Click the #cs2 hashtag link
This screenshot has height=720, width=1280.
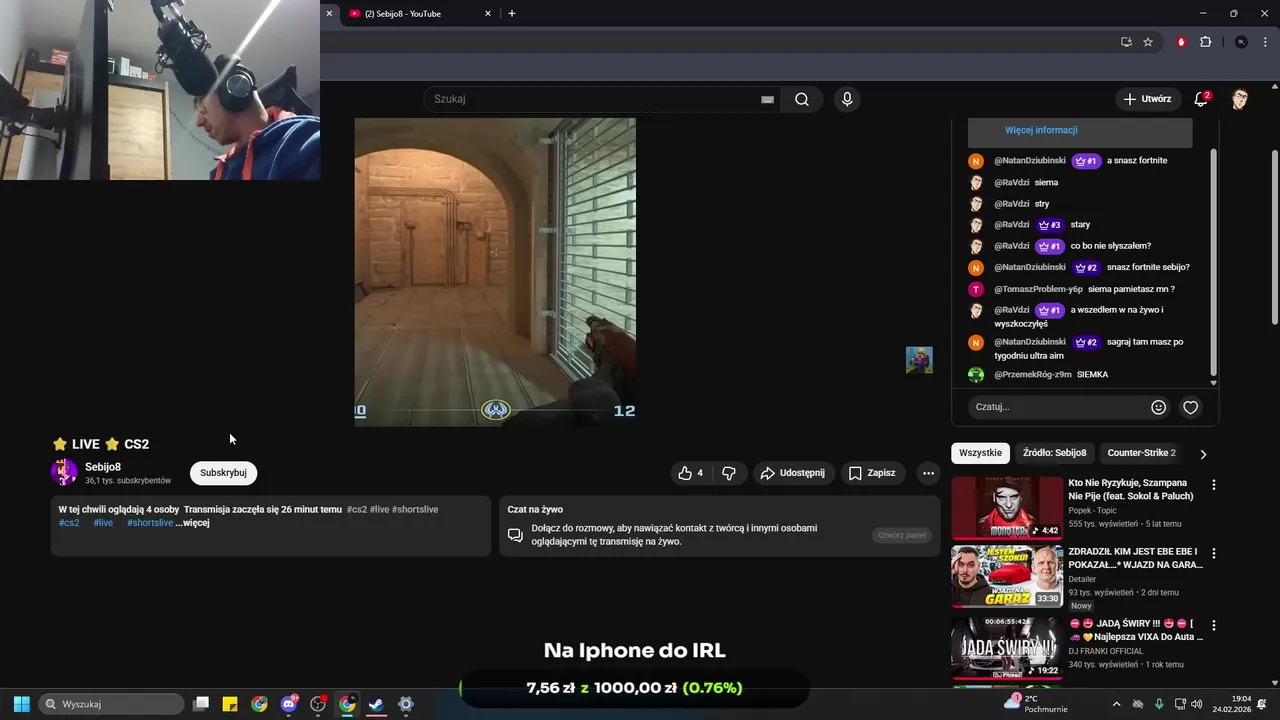(x=69, y=523)
